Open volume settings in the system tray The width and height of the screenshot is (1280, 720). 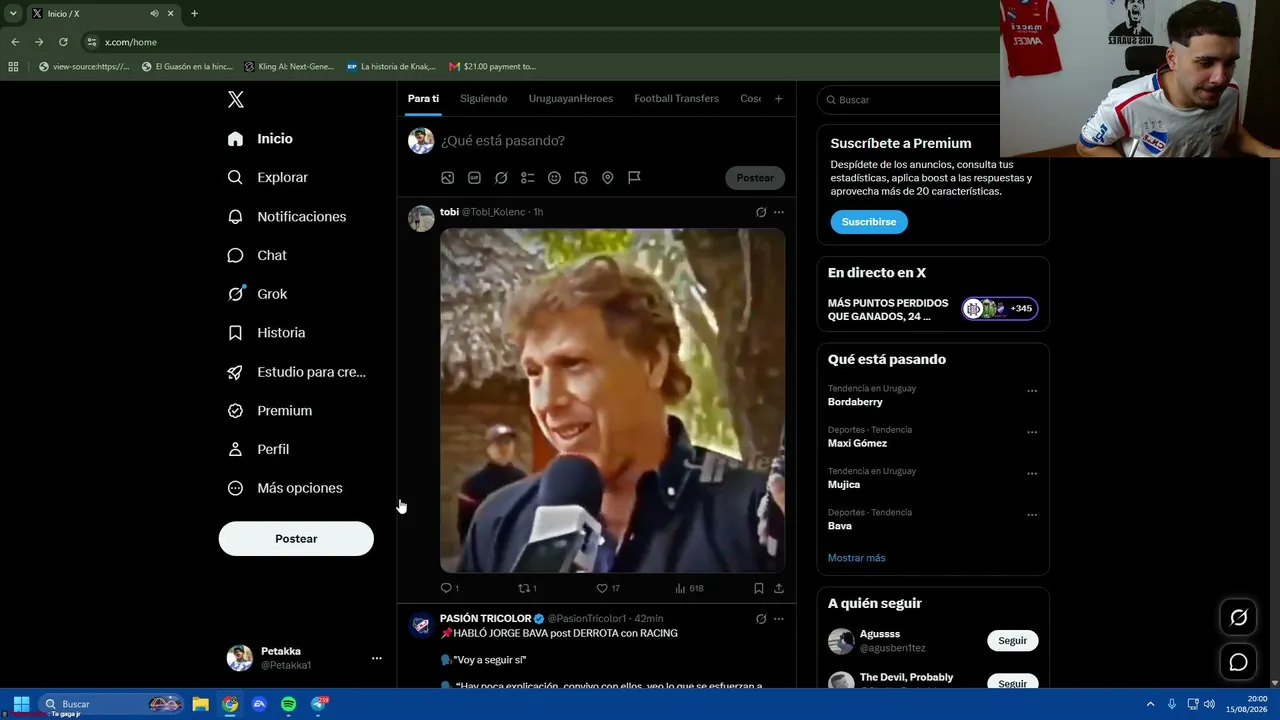pyautogui.click(x=1209, y=704)
